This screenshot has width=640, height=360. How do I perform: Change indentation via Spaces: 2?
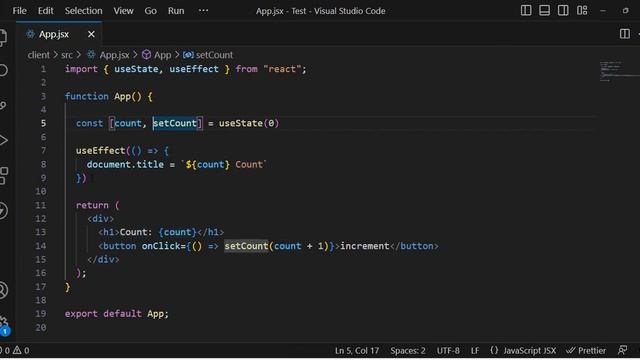[x=407, y=351]
